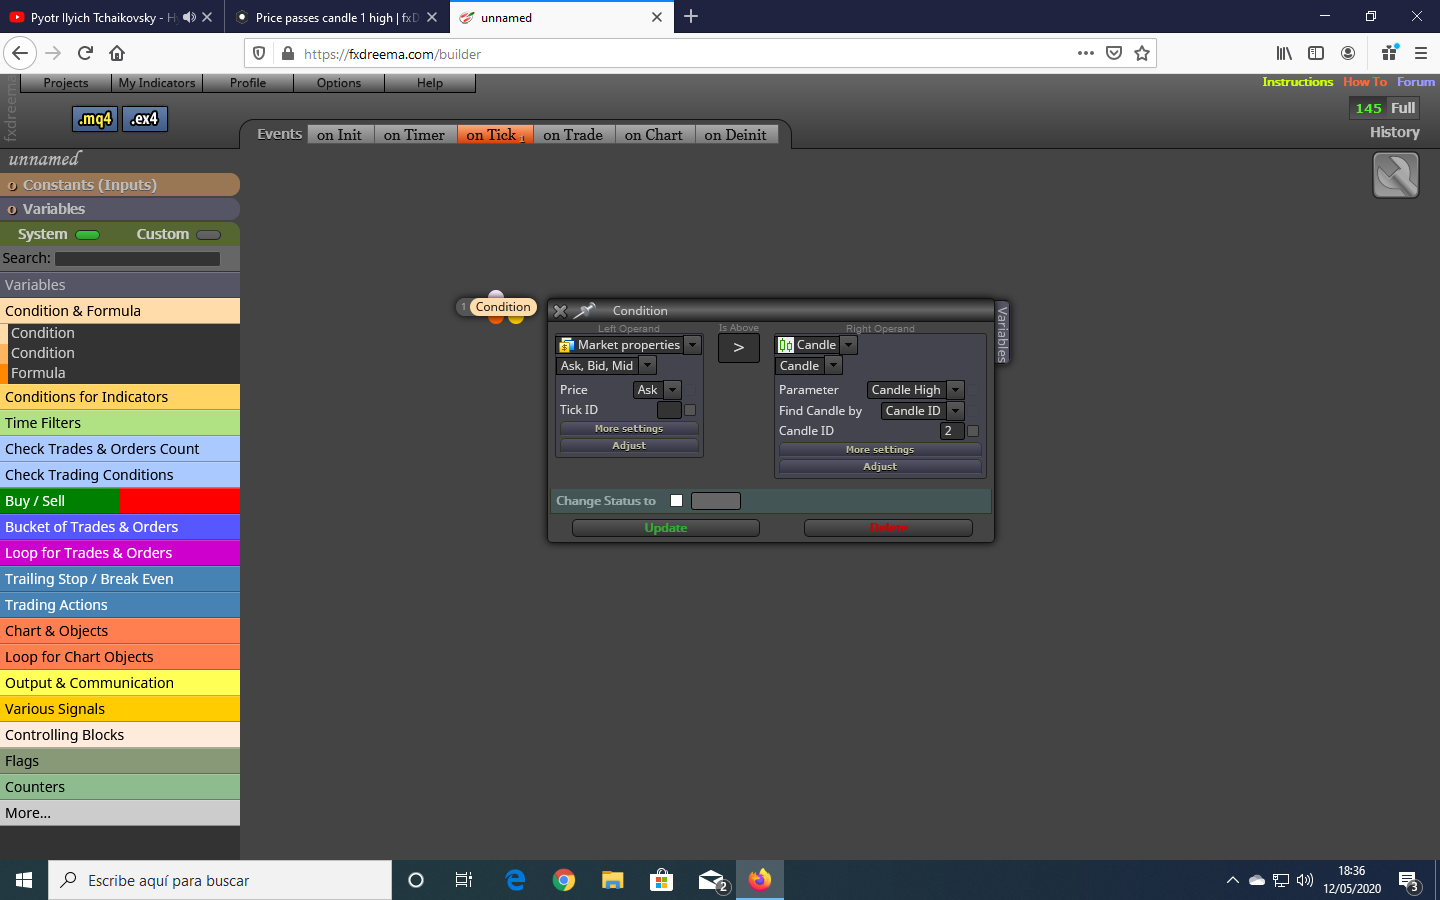
Task: Download the .mq4 source file
Action: point(95,119)
